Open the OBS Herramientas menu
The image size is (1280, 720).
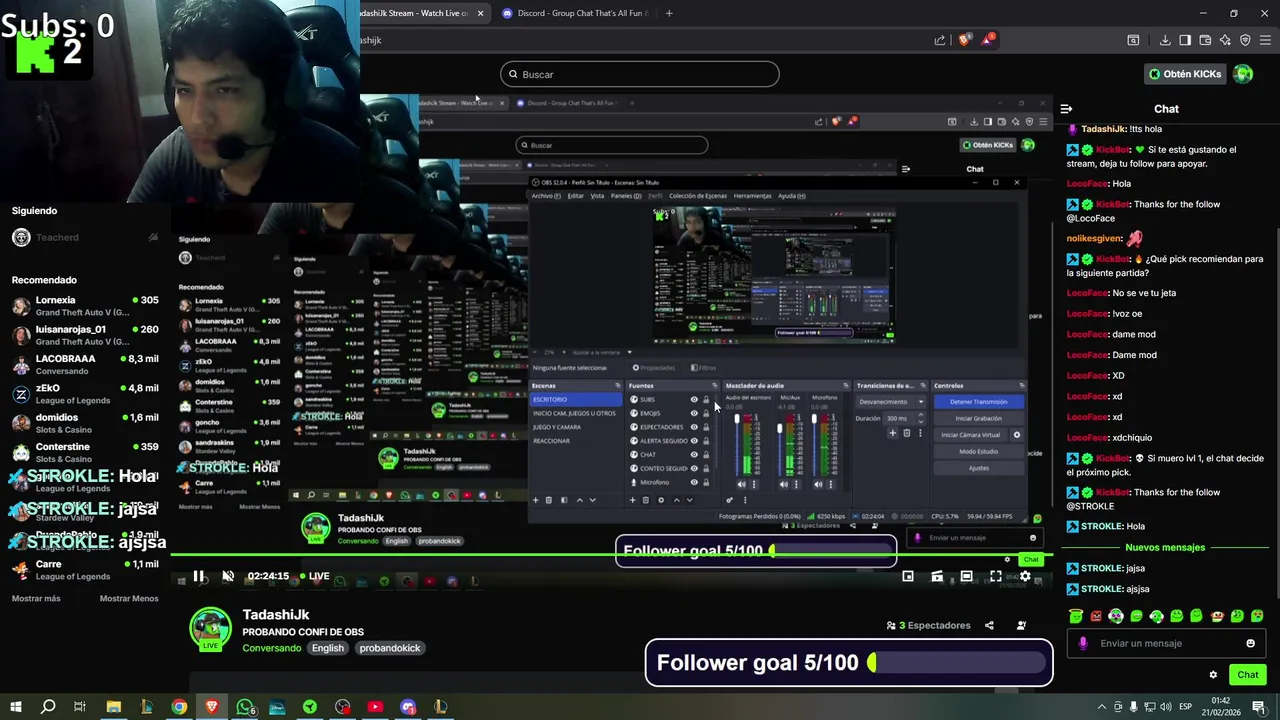[x=752, y=196]
